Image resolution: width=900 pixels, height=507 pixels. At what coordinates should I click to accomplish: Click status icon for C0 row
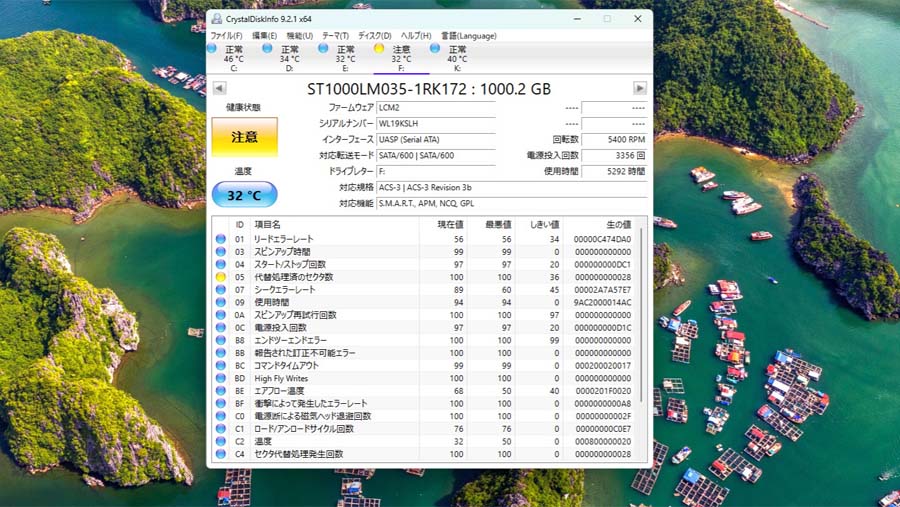pyautogui.click(x=220, y=416)
